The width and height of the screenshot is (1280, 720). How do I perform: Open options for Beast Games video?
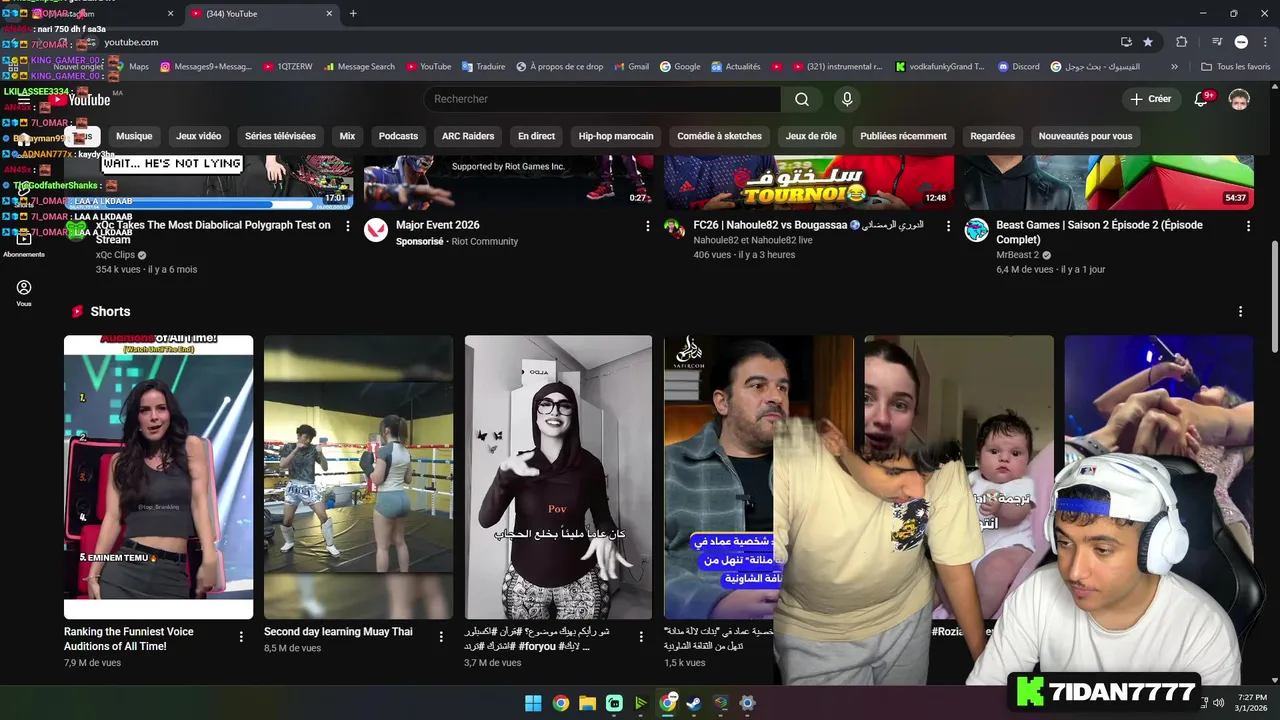[x=1248, y=226]
